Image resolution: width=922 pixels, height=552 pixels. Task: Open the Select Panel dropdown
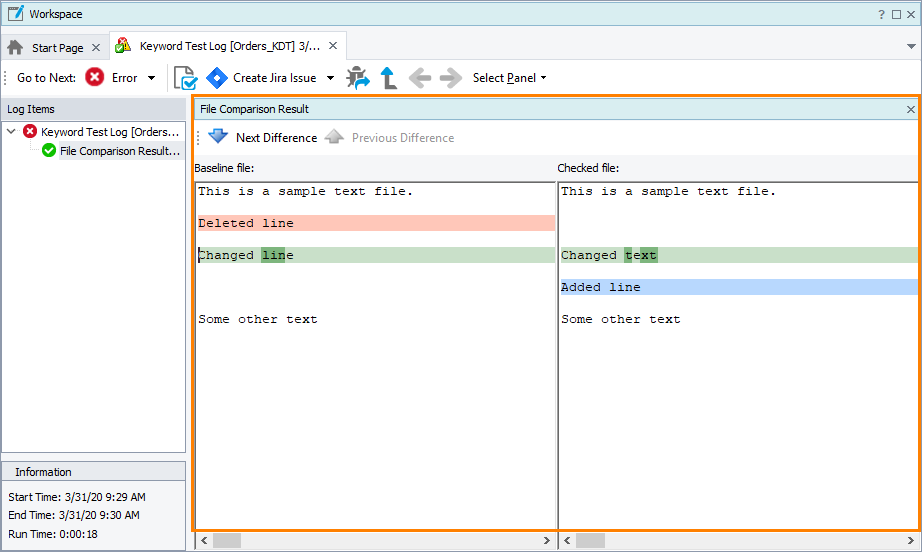point(509,78)
